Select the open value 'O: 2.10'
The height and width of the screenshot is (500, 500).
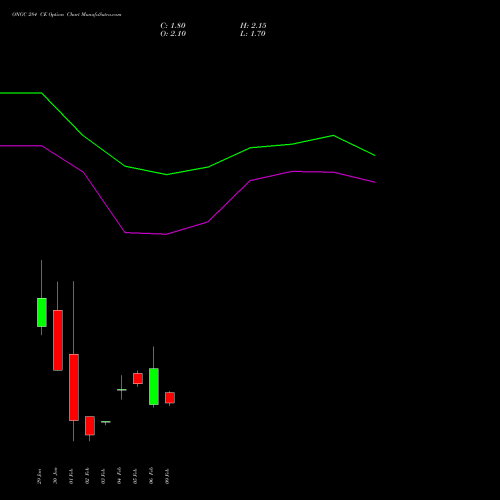[173, 34]
